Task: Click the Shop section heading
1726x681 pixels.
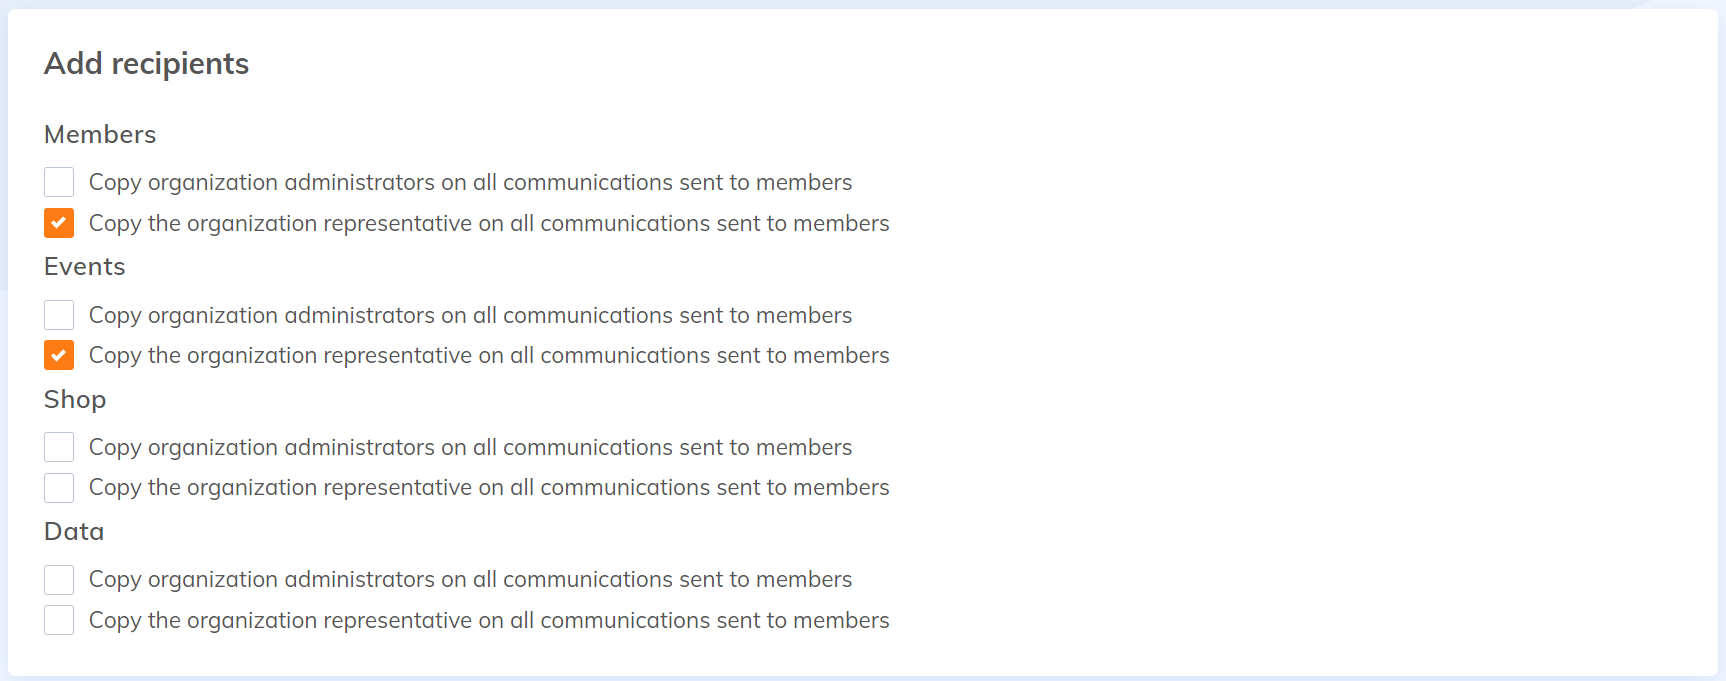Action: (75, 399)
